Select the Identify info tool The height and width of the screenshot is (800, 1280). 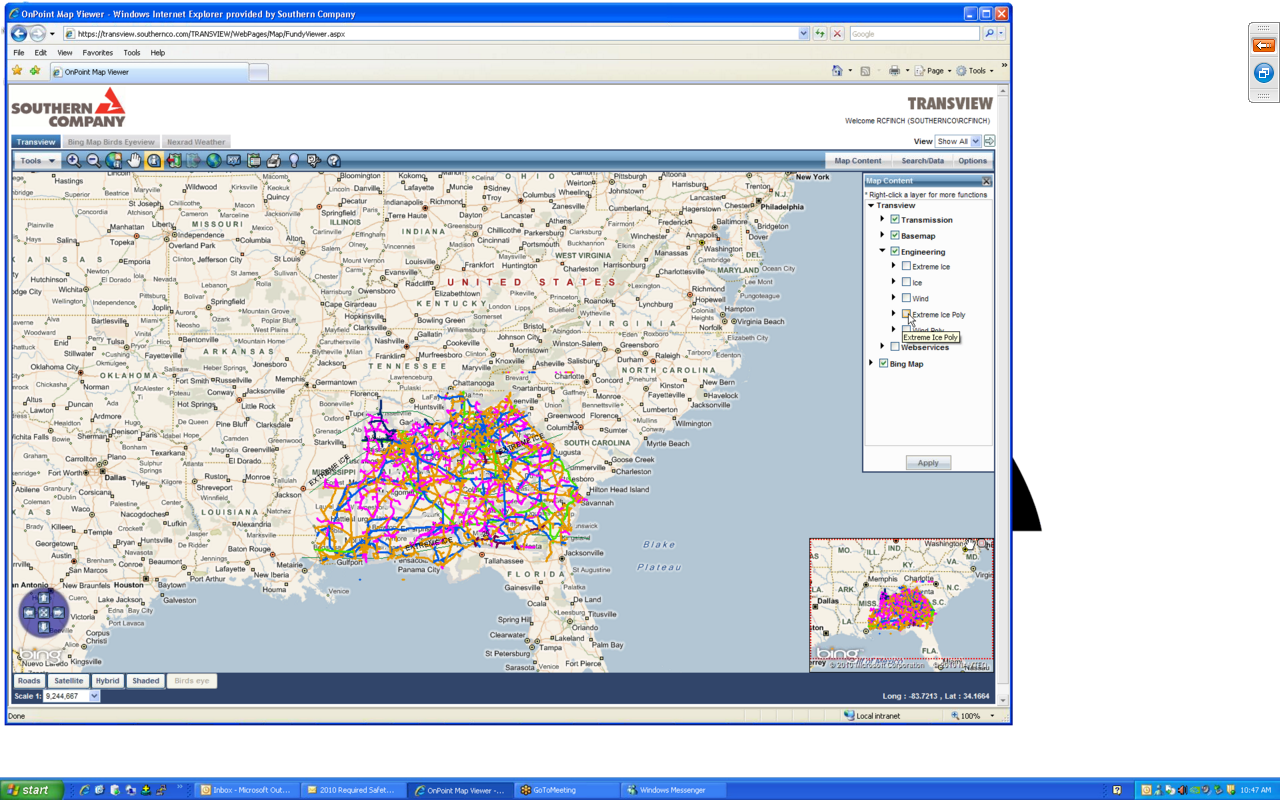[x=154, y=160]
